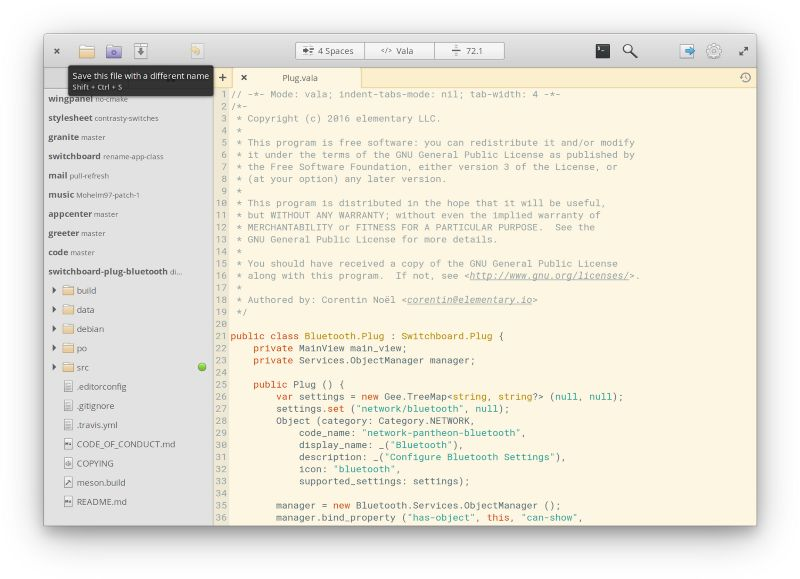Close the Plug.vala tab
This screenshot has width=800, height=579.
244,76
